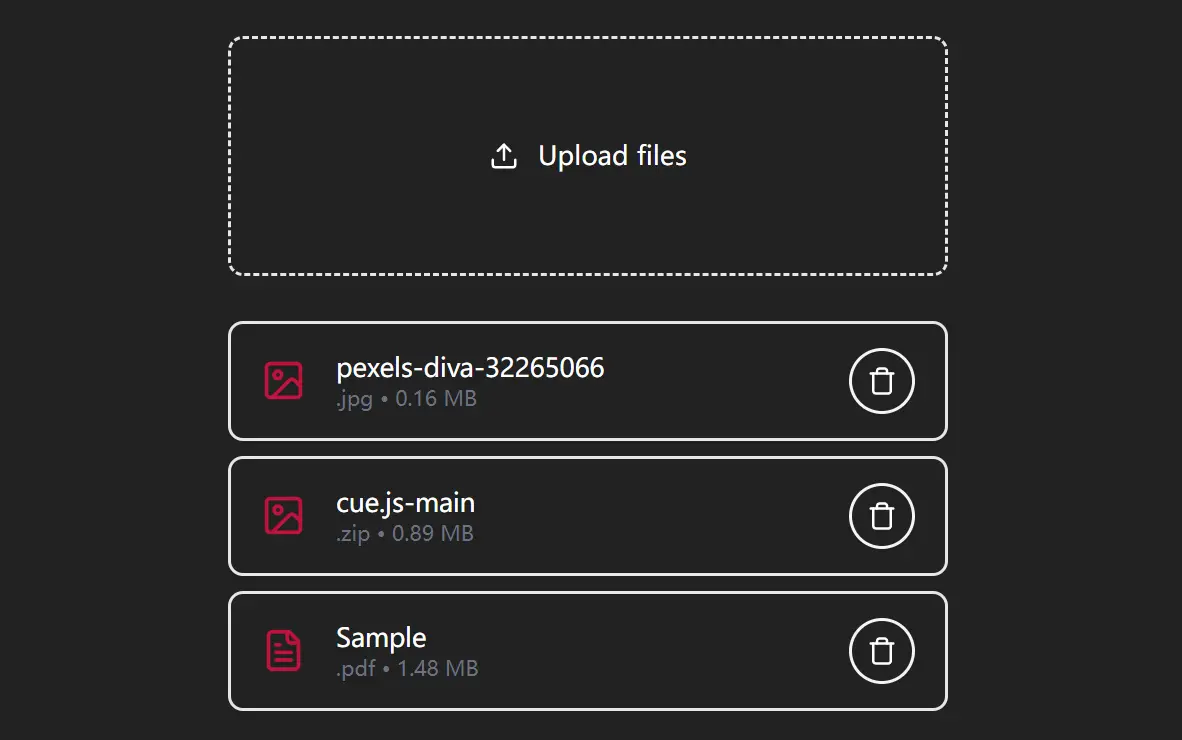
Task: Click the Upload files label text
Action: [x=612, y=155]
